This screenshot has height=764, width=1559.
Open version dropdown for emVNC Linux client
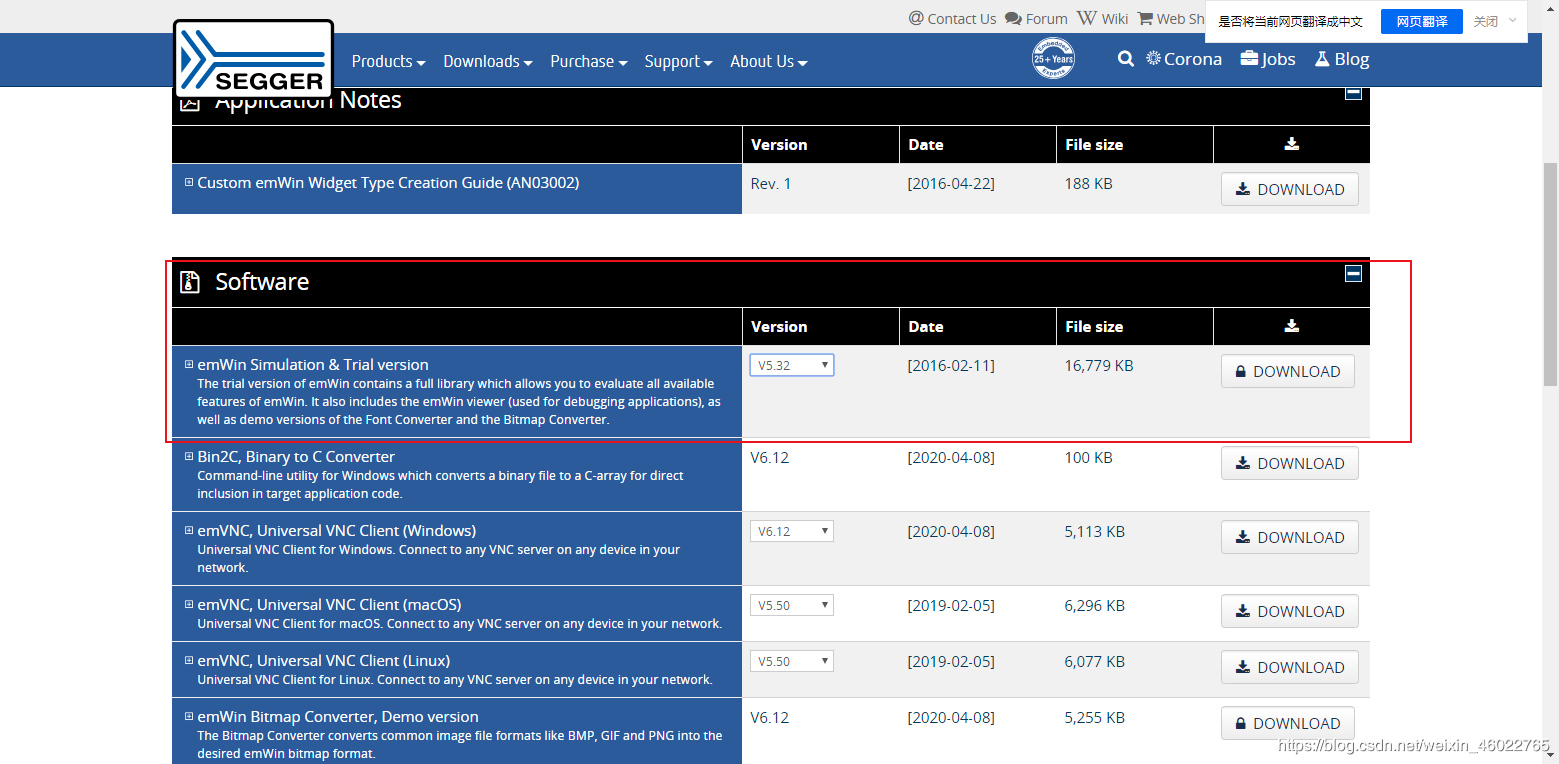[792, 661]
